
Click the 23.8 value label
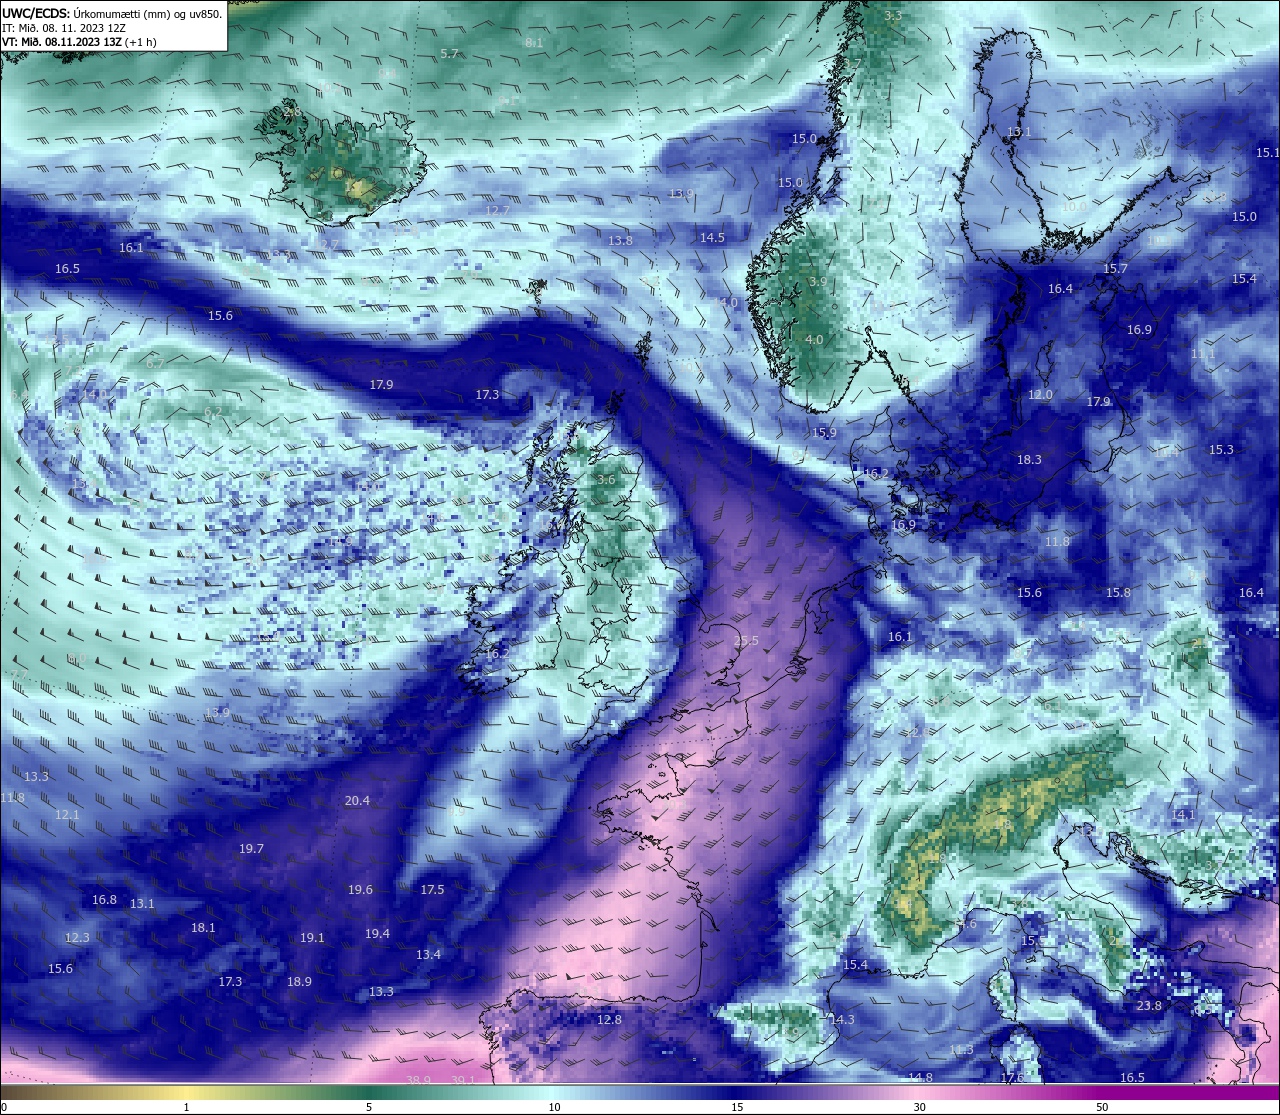pos(1149,1005)
